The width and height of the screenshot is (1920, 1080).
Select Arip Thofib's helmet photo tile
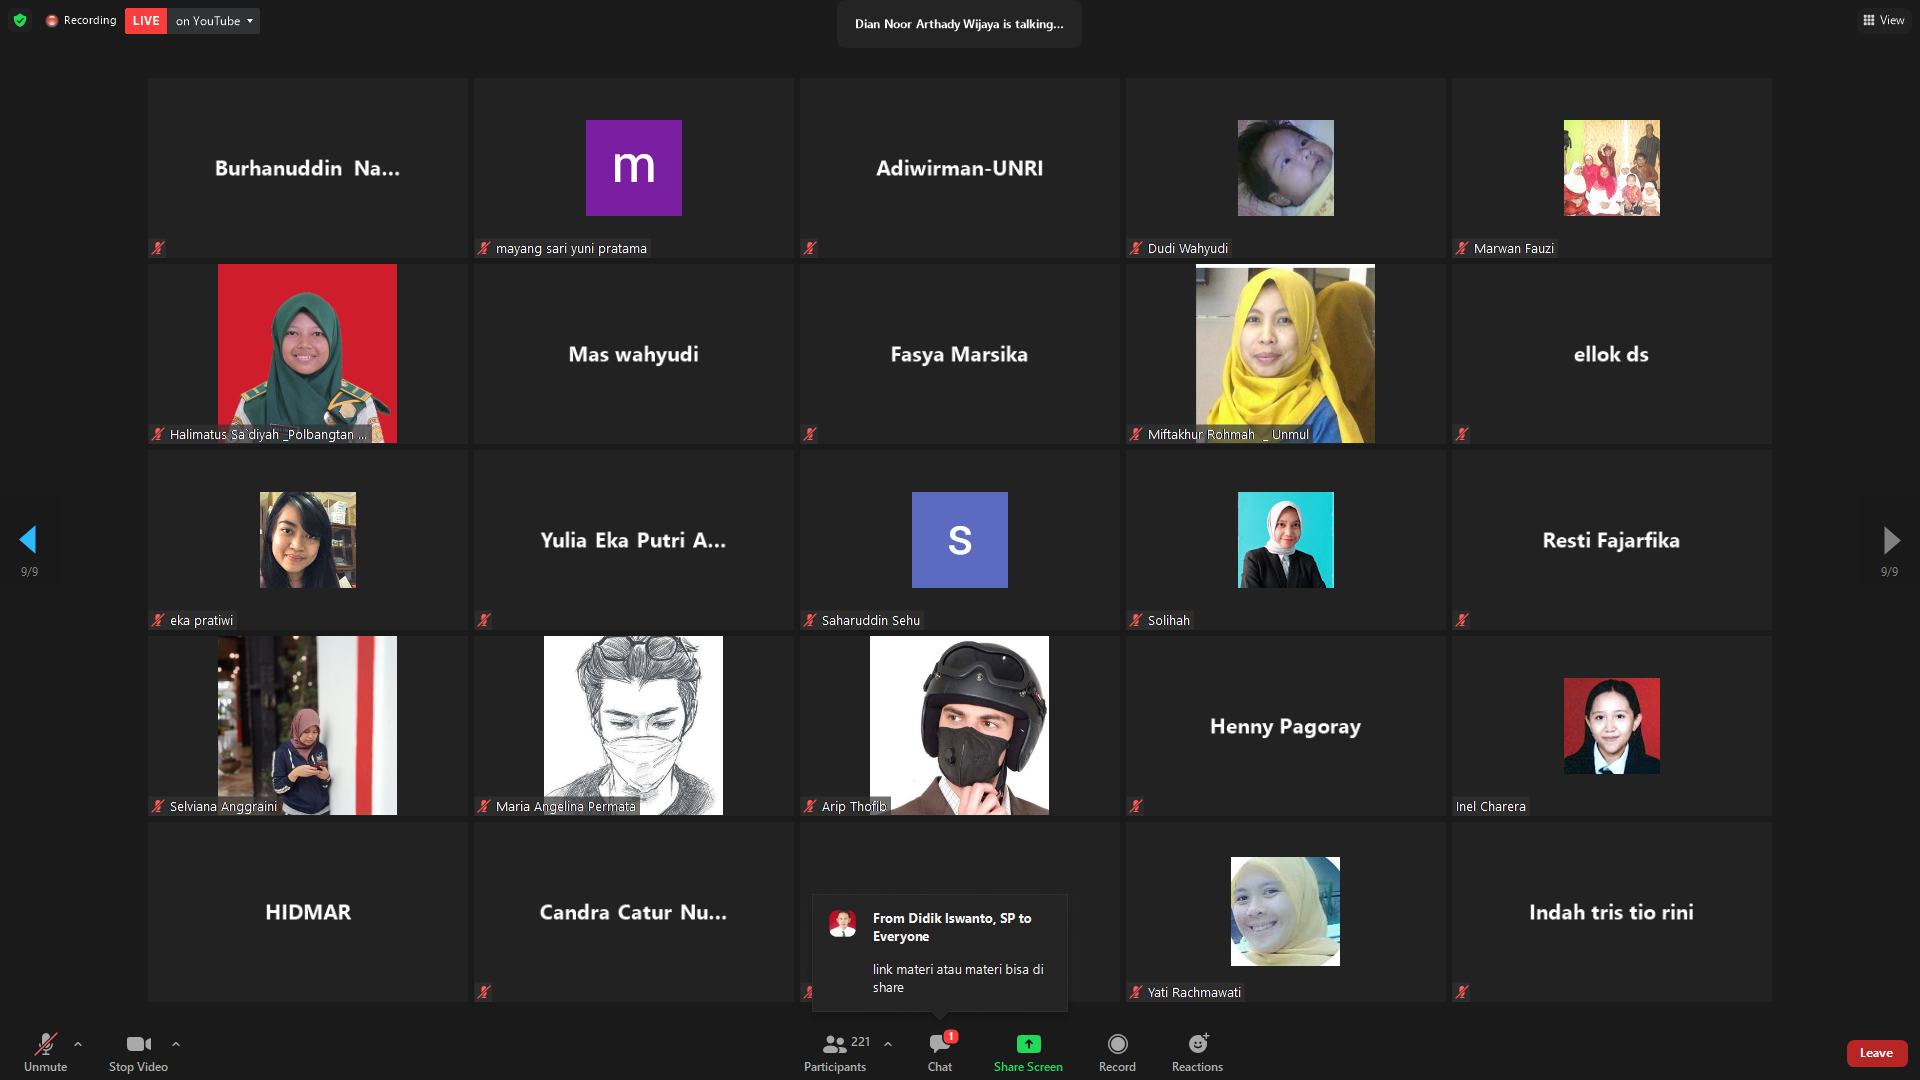pyautogui.click(x=959, y=725)
